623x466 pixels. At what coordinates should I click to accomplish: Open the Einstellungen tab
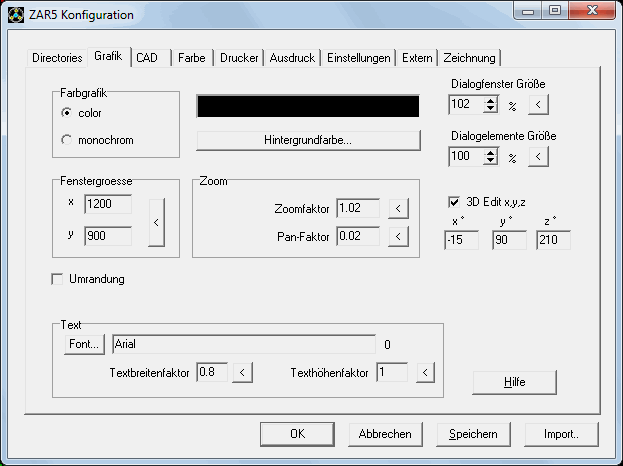click(359, 58)
